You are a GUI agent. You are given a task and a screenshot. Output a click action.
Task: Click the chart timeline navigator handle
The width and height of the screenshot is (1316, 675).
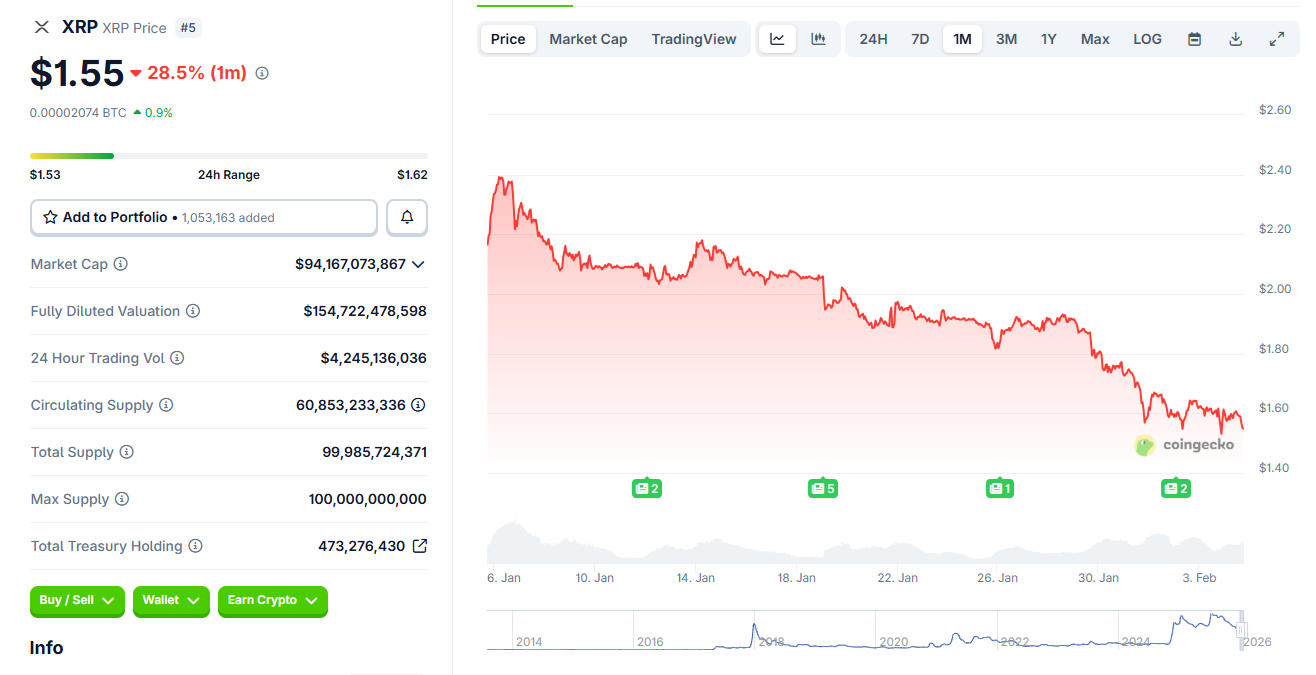tap(1242, 630)
